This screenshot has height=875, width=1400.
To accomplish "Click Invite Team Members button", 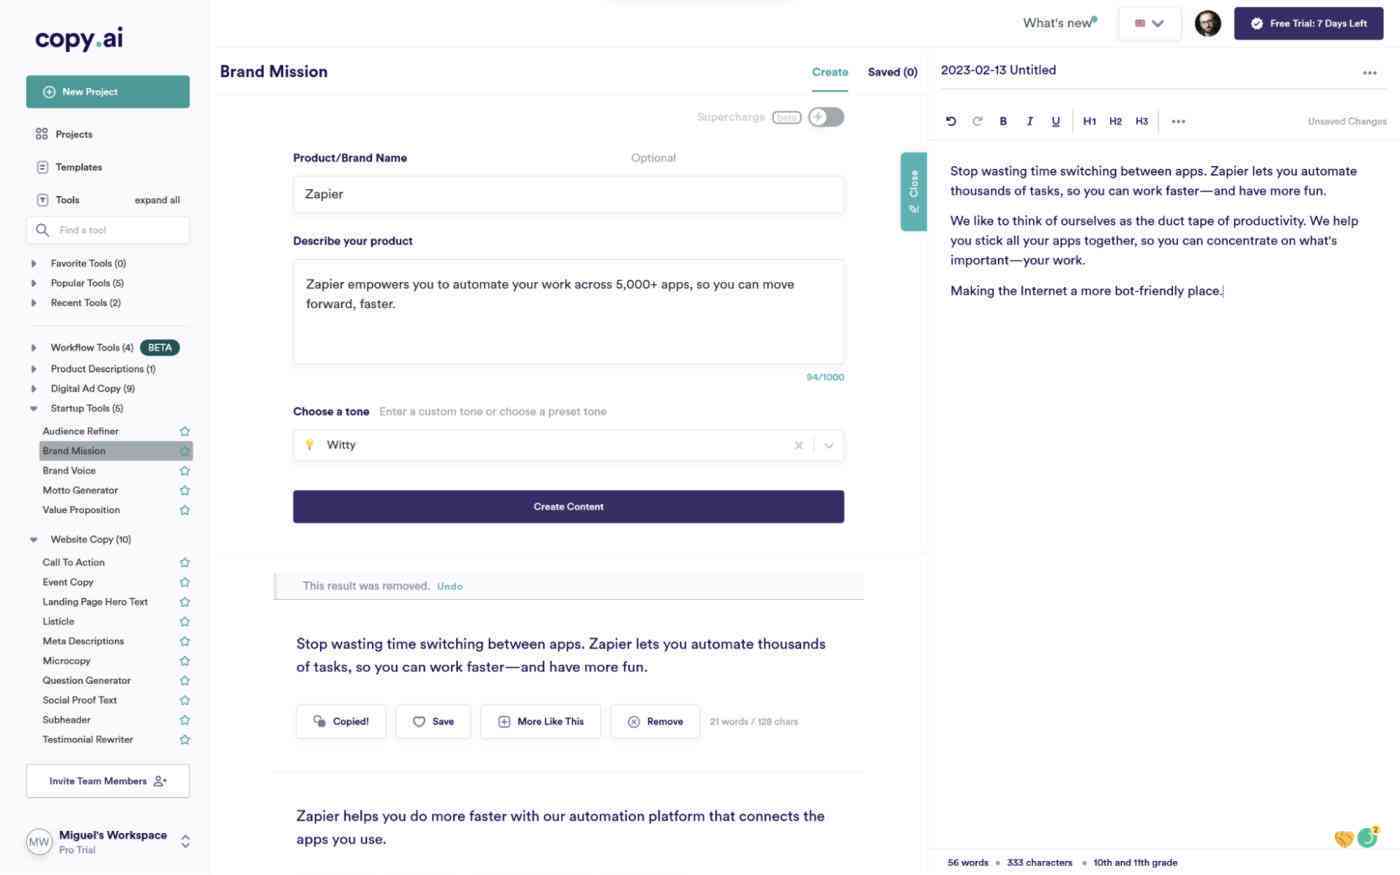I will [x=108, y=781].
